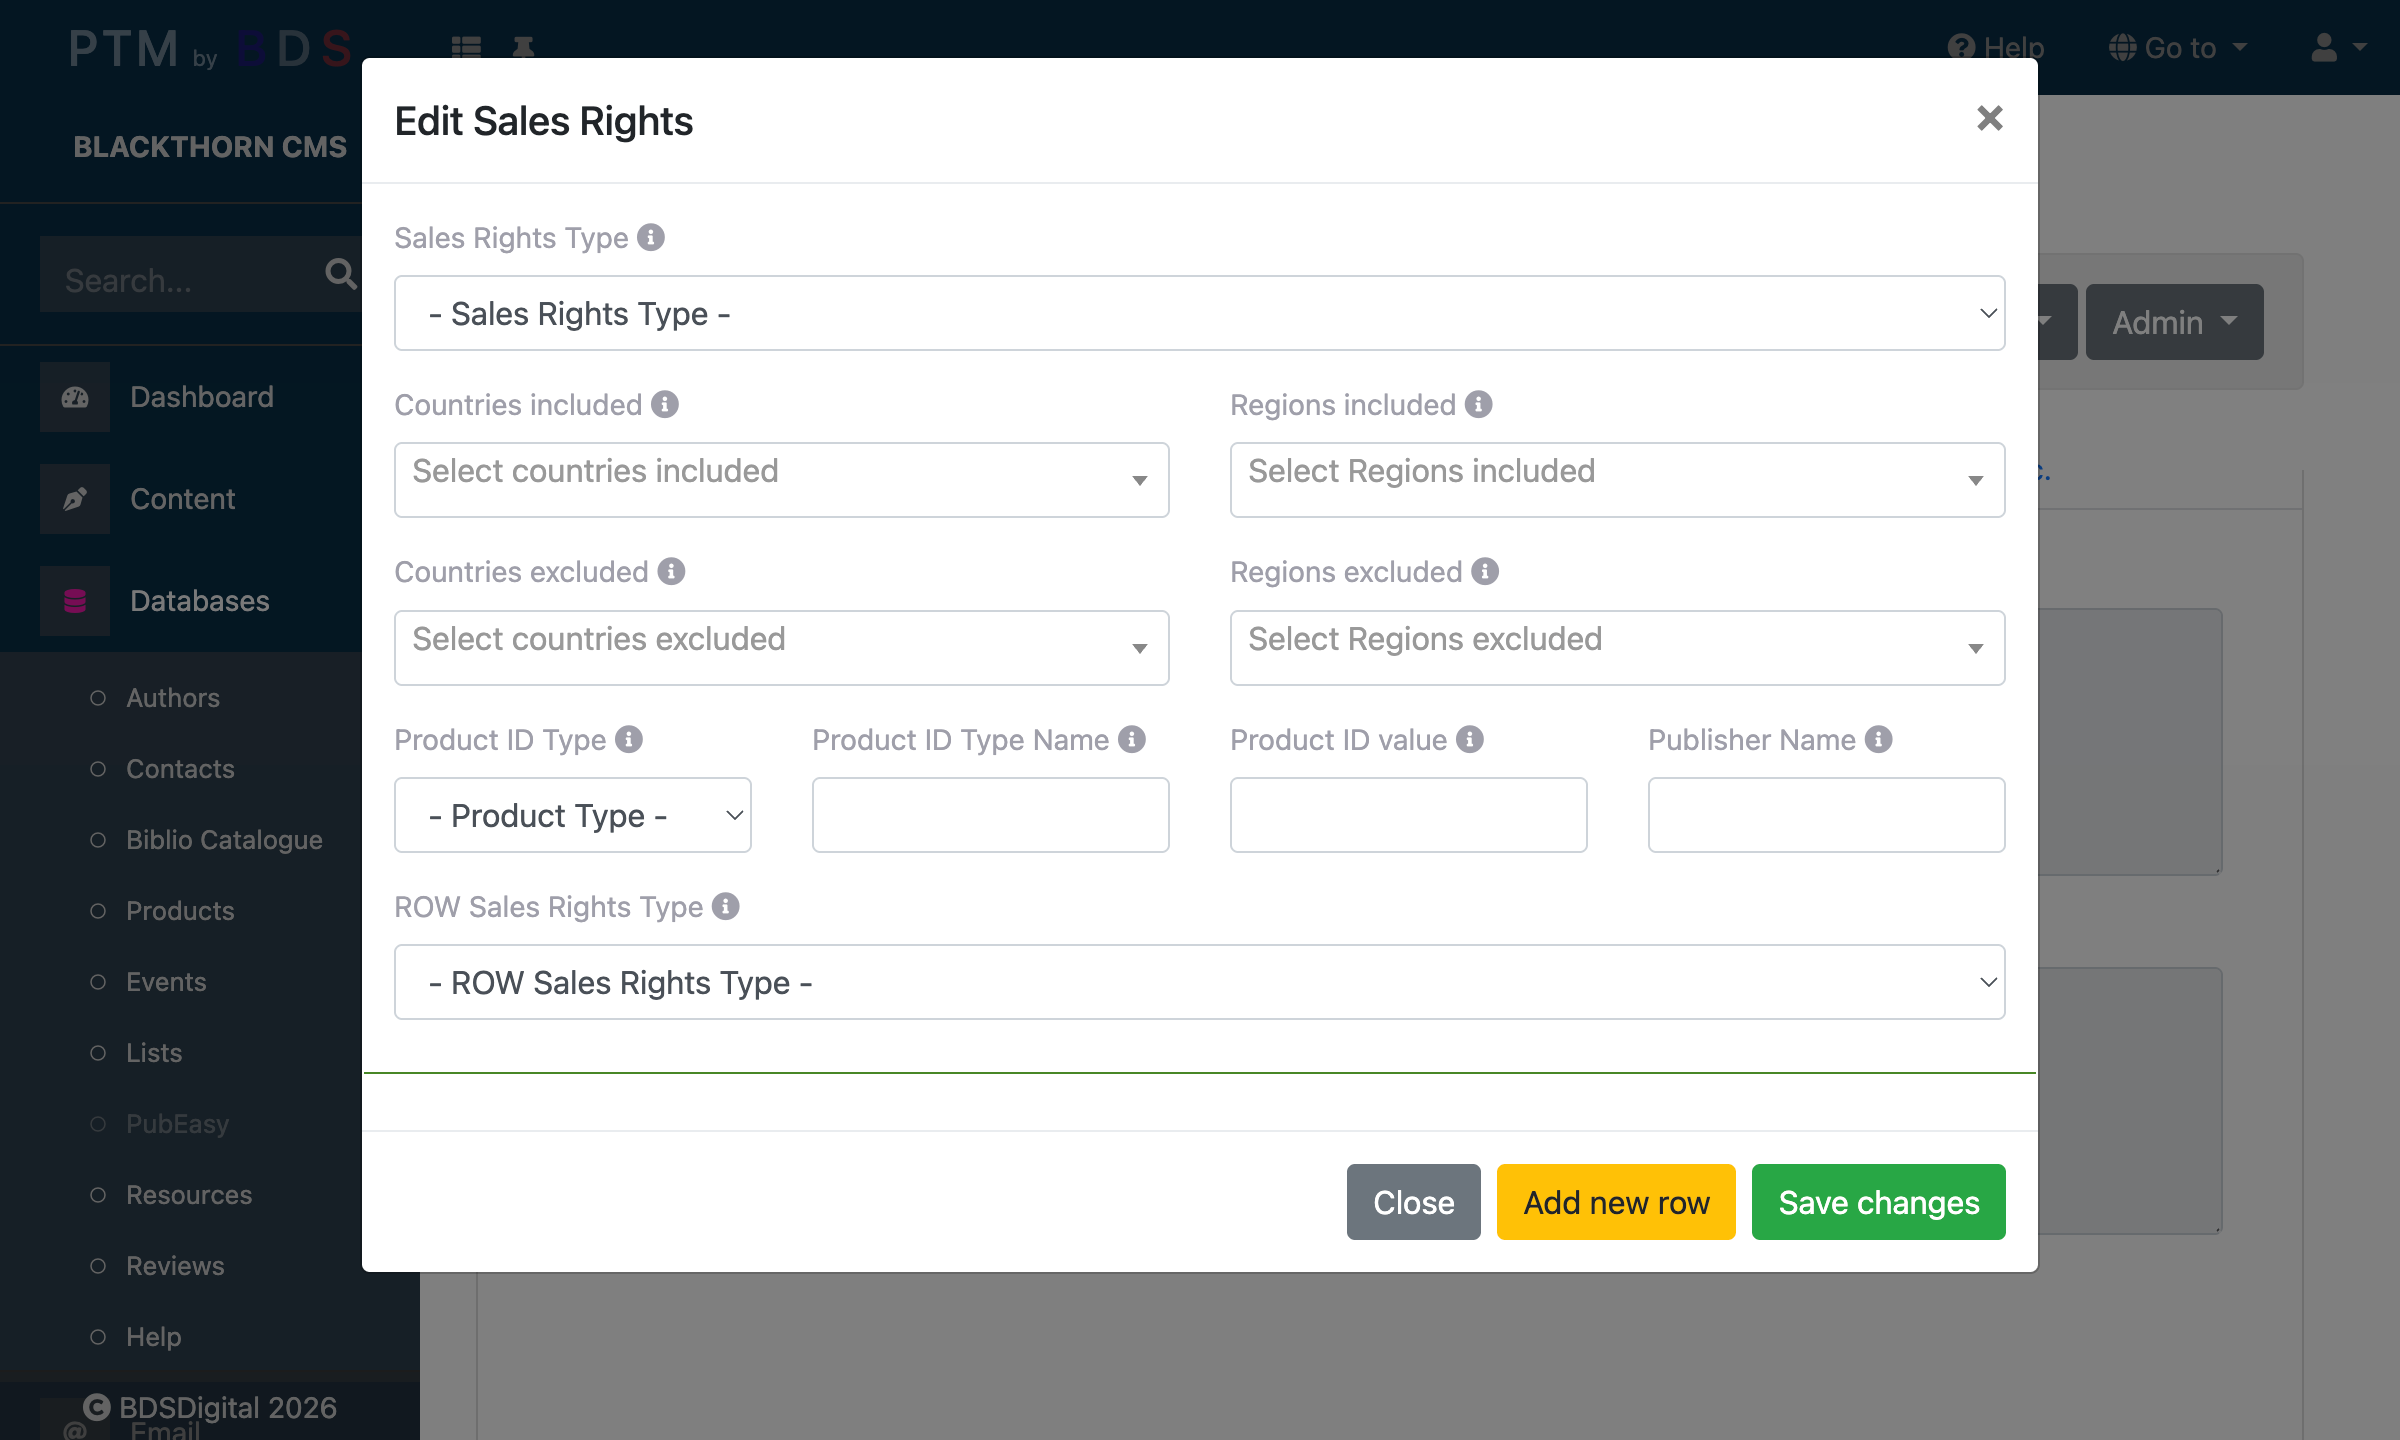Click the info icon beside Countries included

click(x=664, y=405)
